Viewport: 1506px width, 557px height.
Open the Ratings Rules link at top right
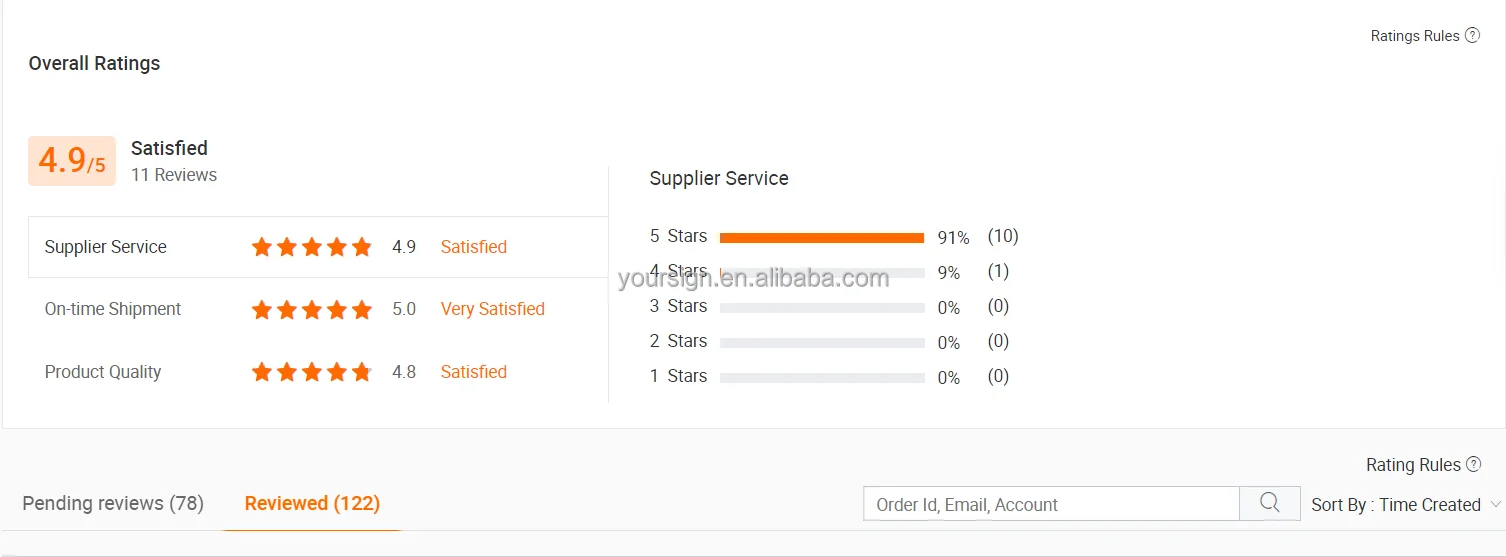point(1415,36)
